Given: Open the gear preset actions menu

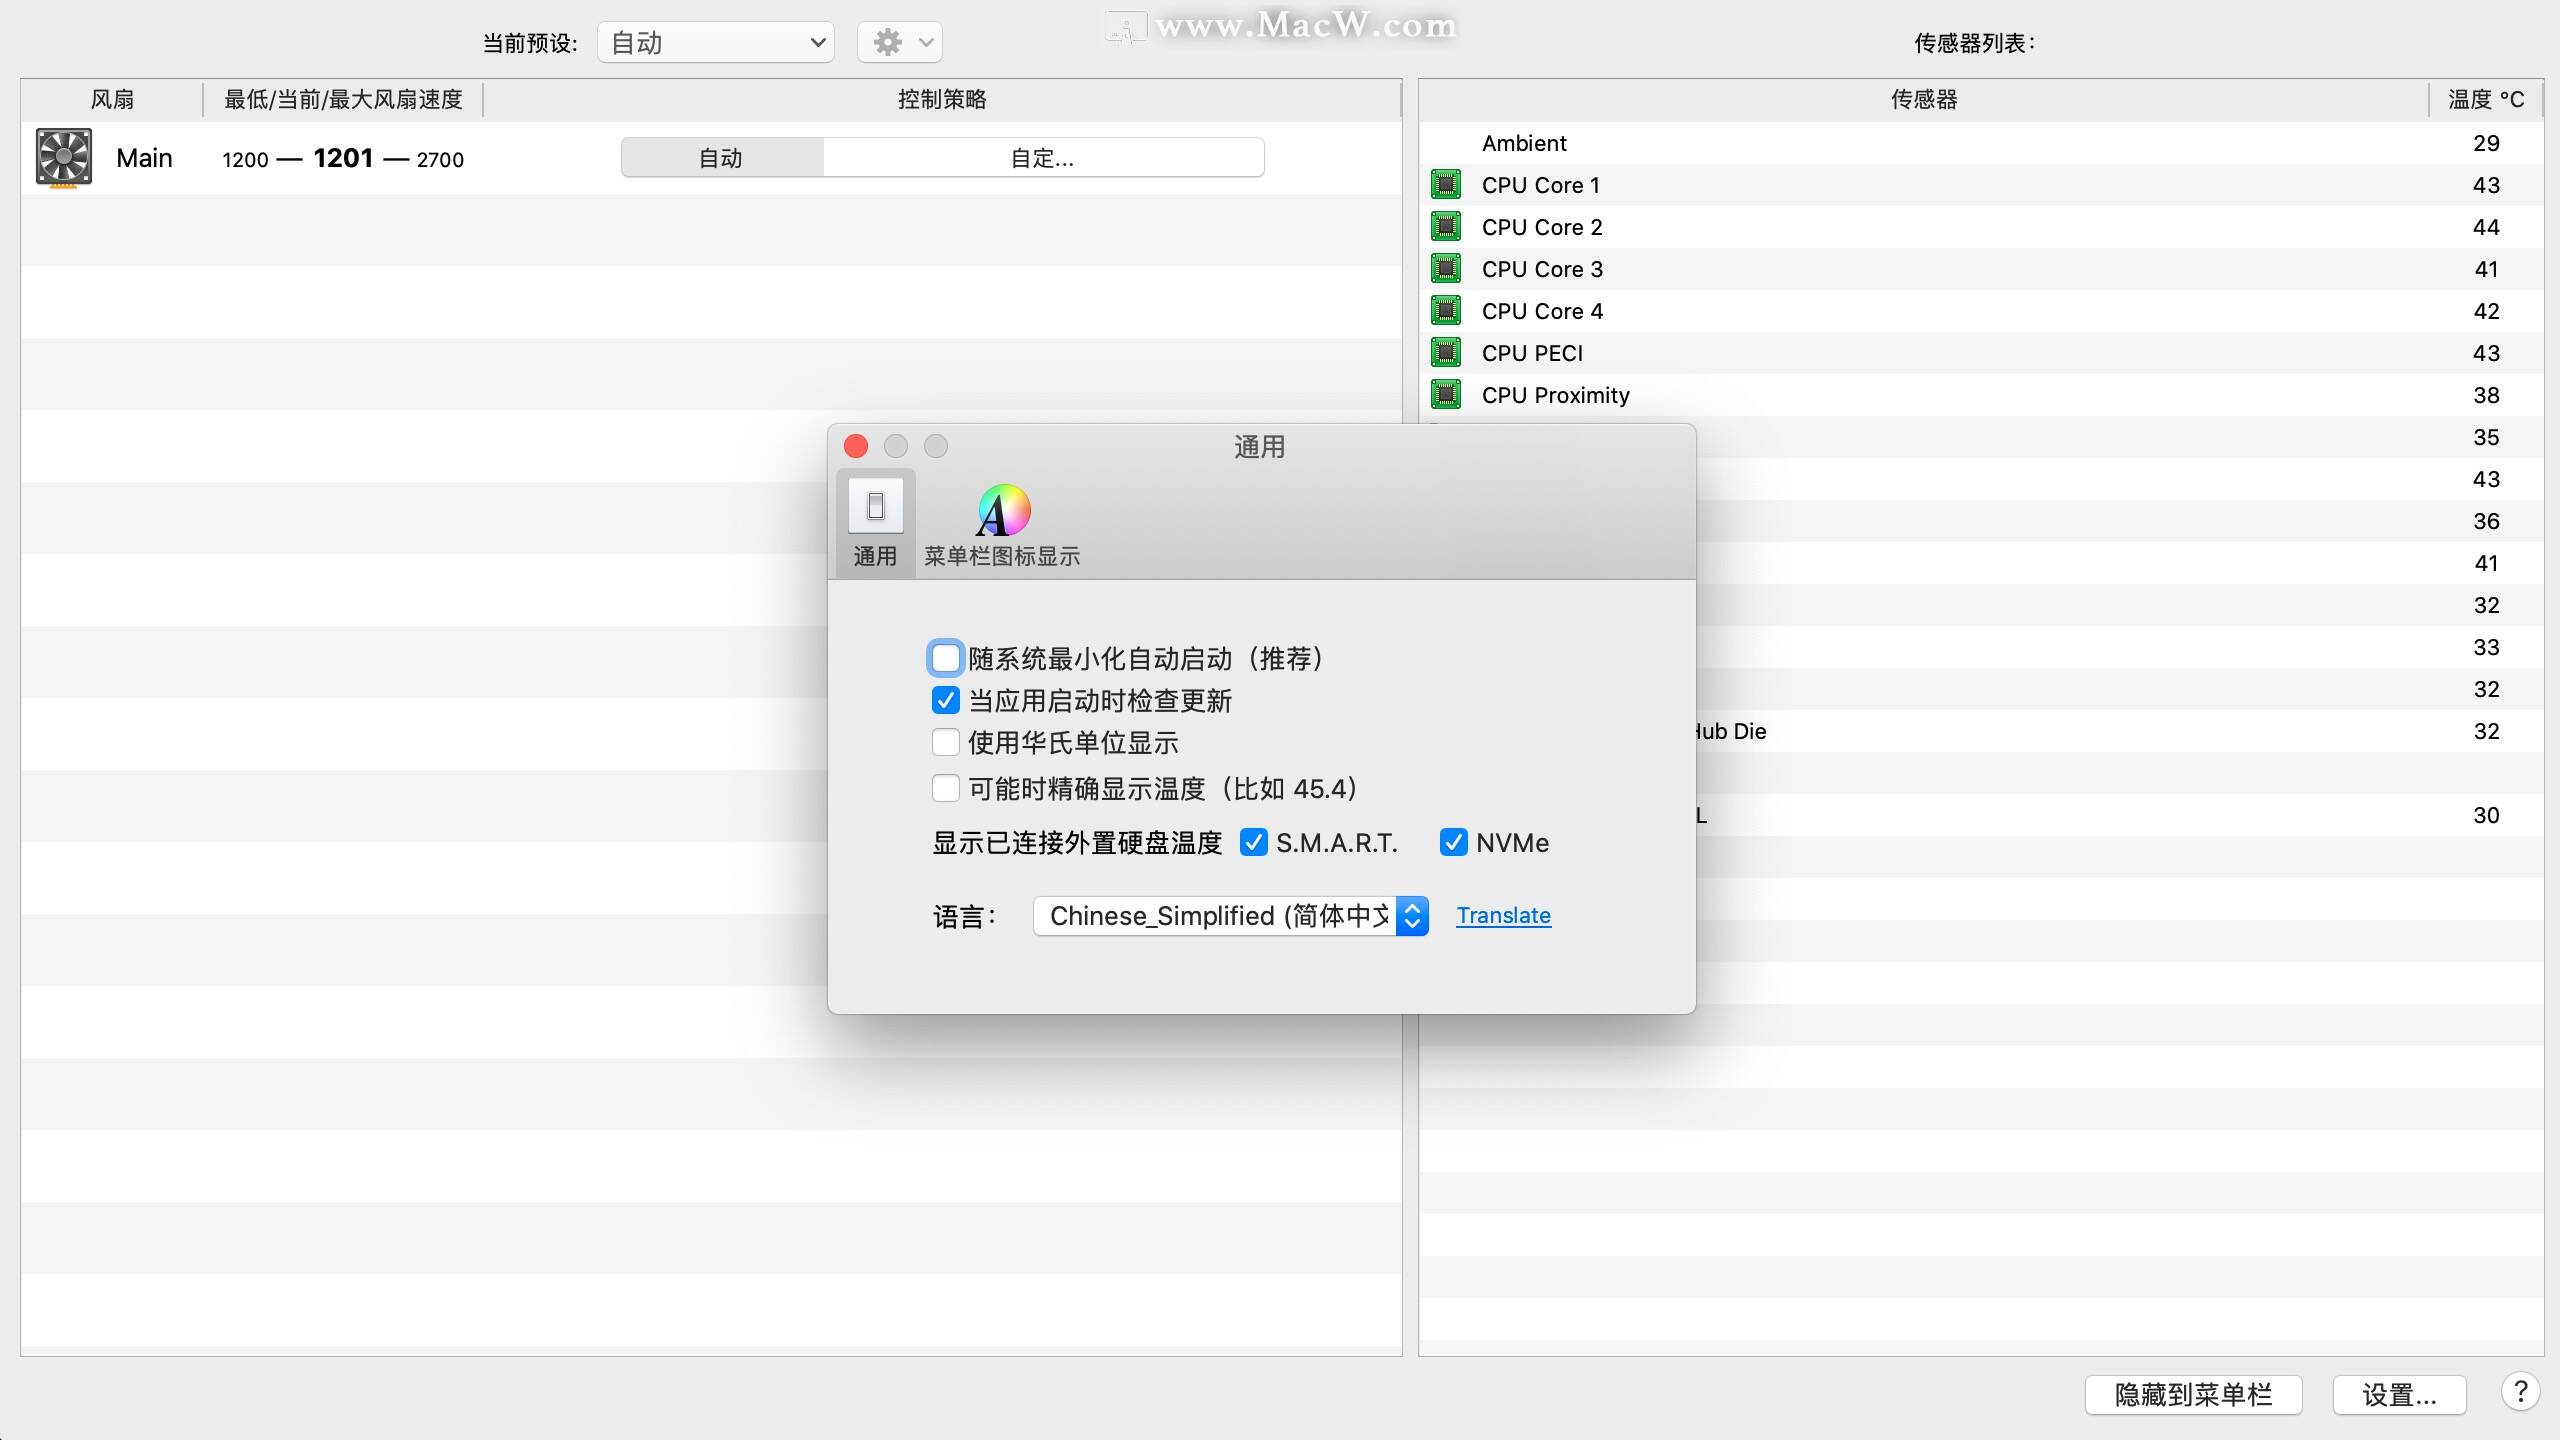Looking at the screenshot, I should (899, 42).
